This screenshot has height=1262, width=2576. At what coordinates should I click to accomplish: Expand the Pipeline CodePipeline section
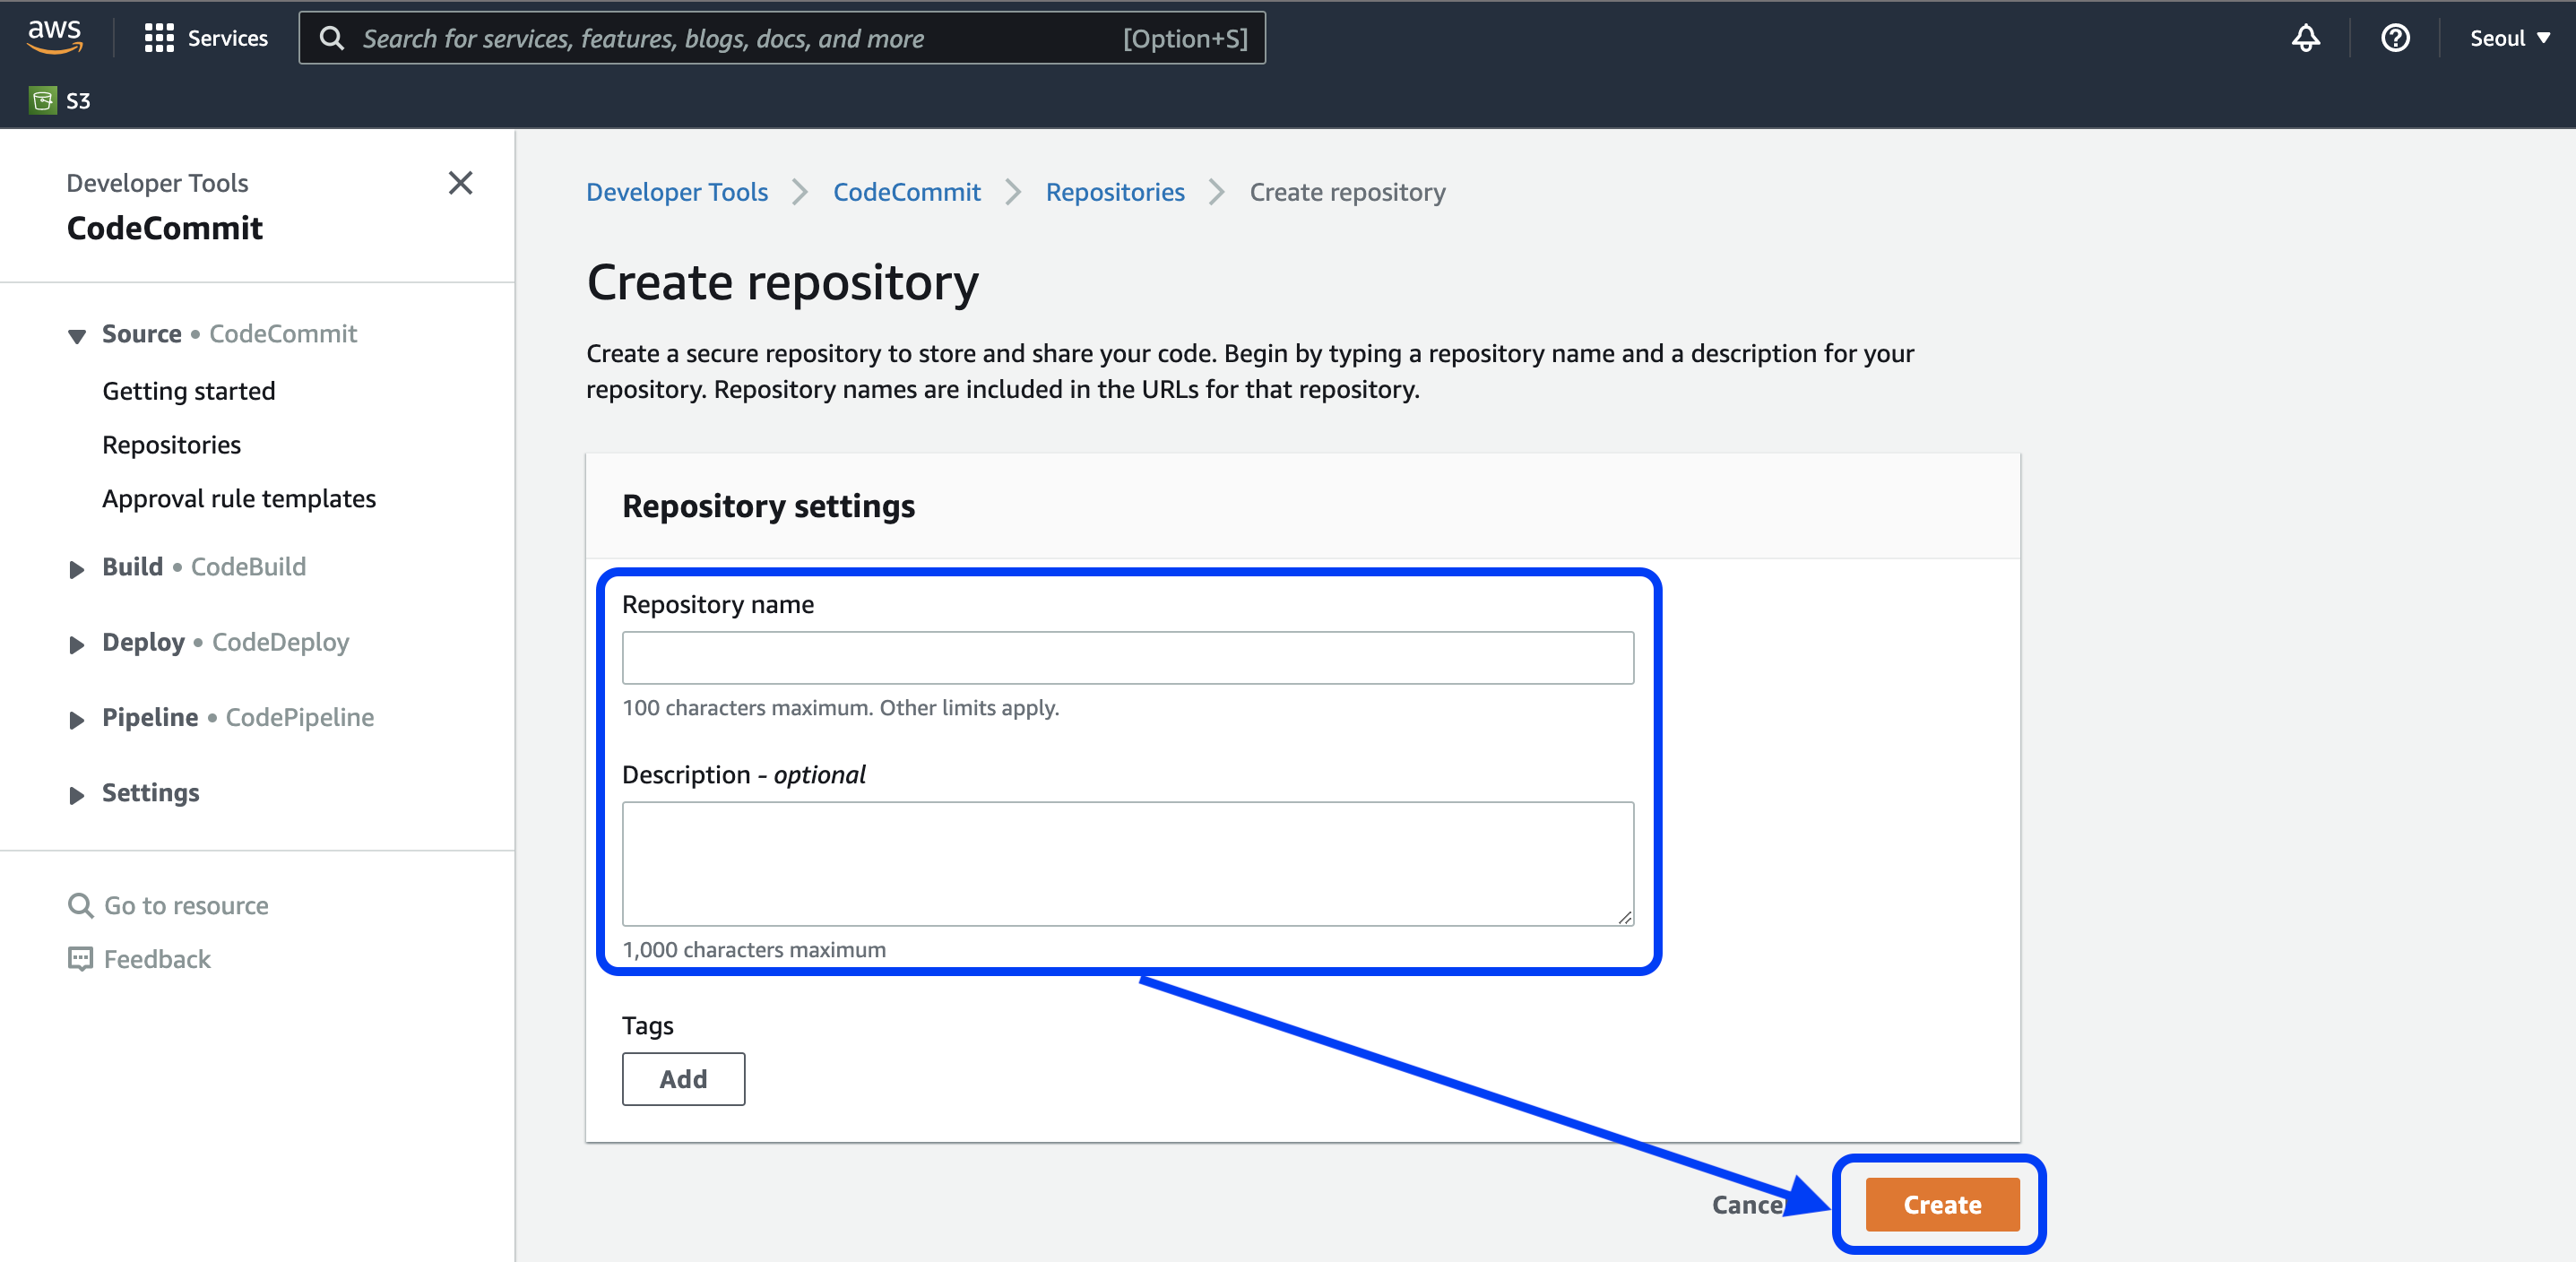[x=77, y=719]
